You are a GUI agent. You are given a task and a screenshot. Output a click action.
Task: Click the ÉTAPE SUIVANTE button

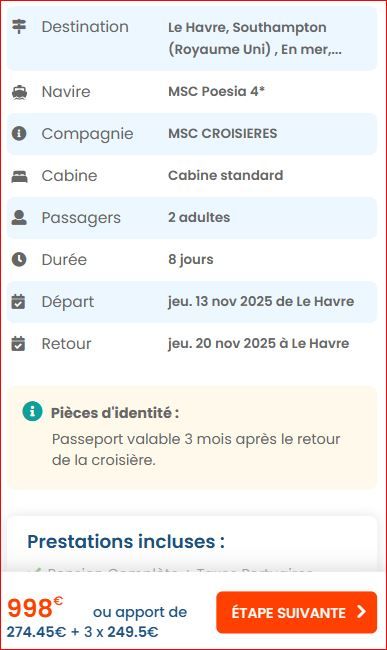coord(297,612)
